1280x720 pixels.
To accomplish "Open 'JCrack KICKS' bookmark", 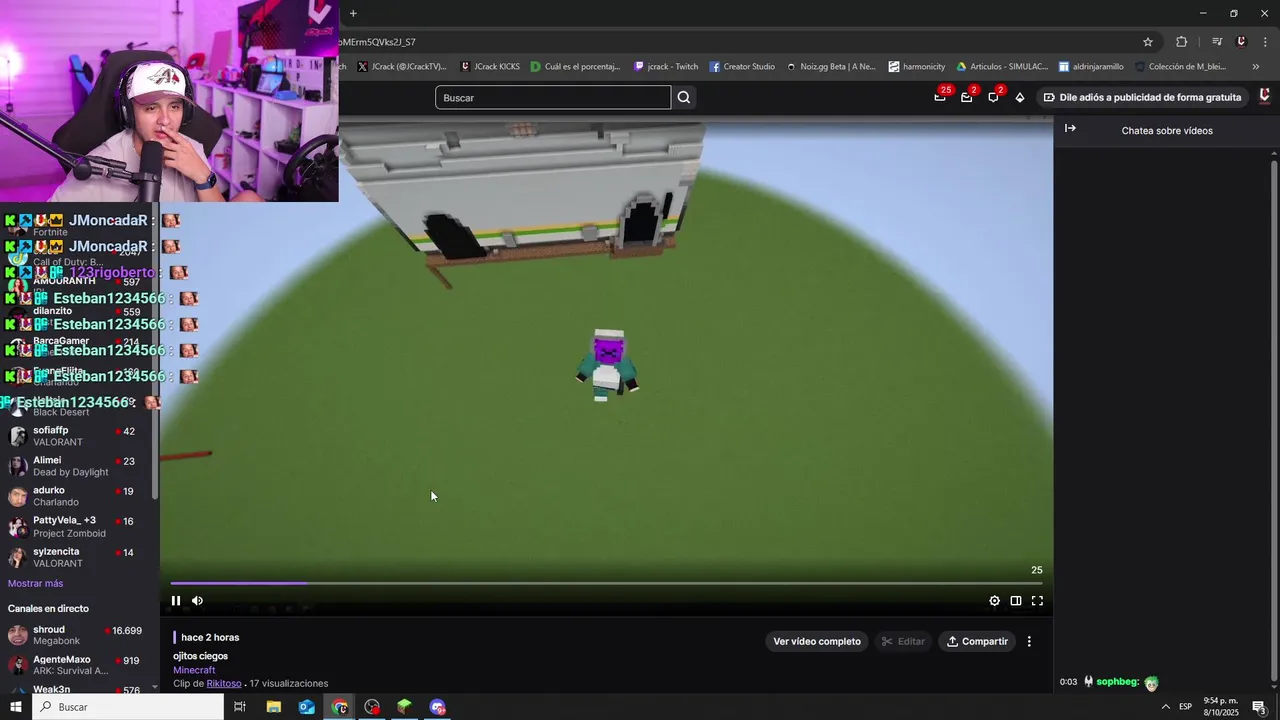I will tap(490, 67).
